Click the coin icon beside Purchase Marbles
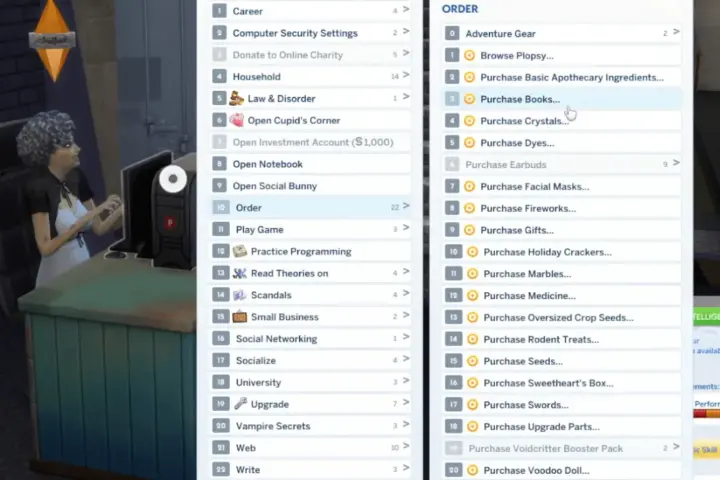720x480 pixels. point(472,274)
